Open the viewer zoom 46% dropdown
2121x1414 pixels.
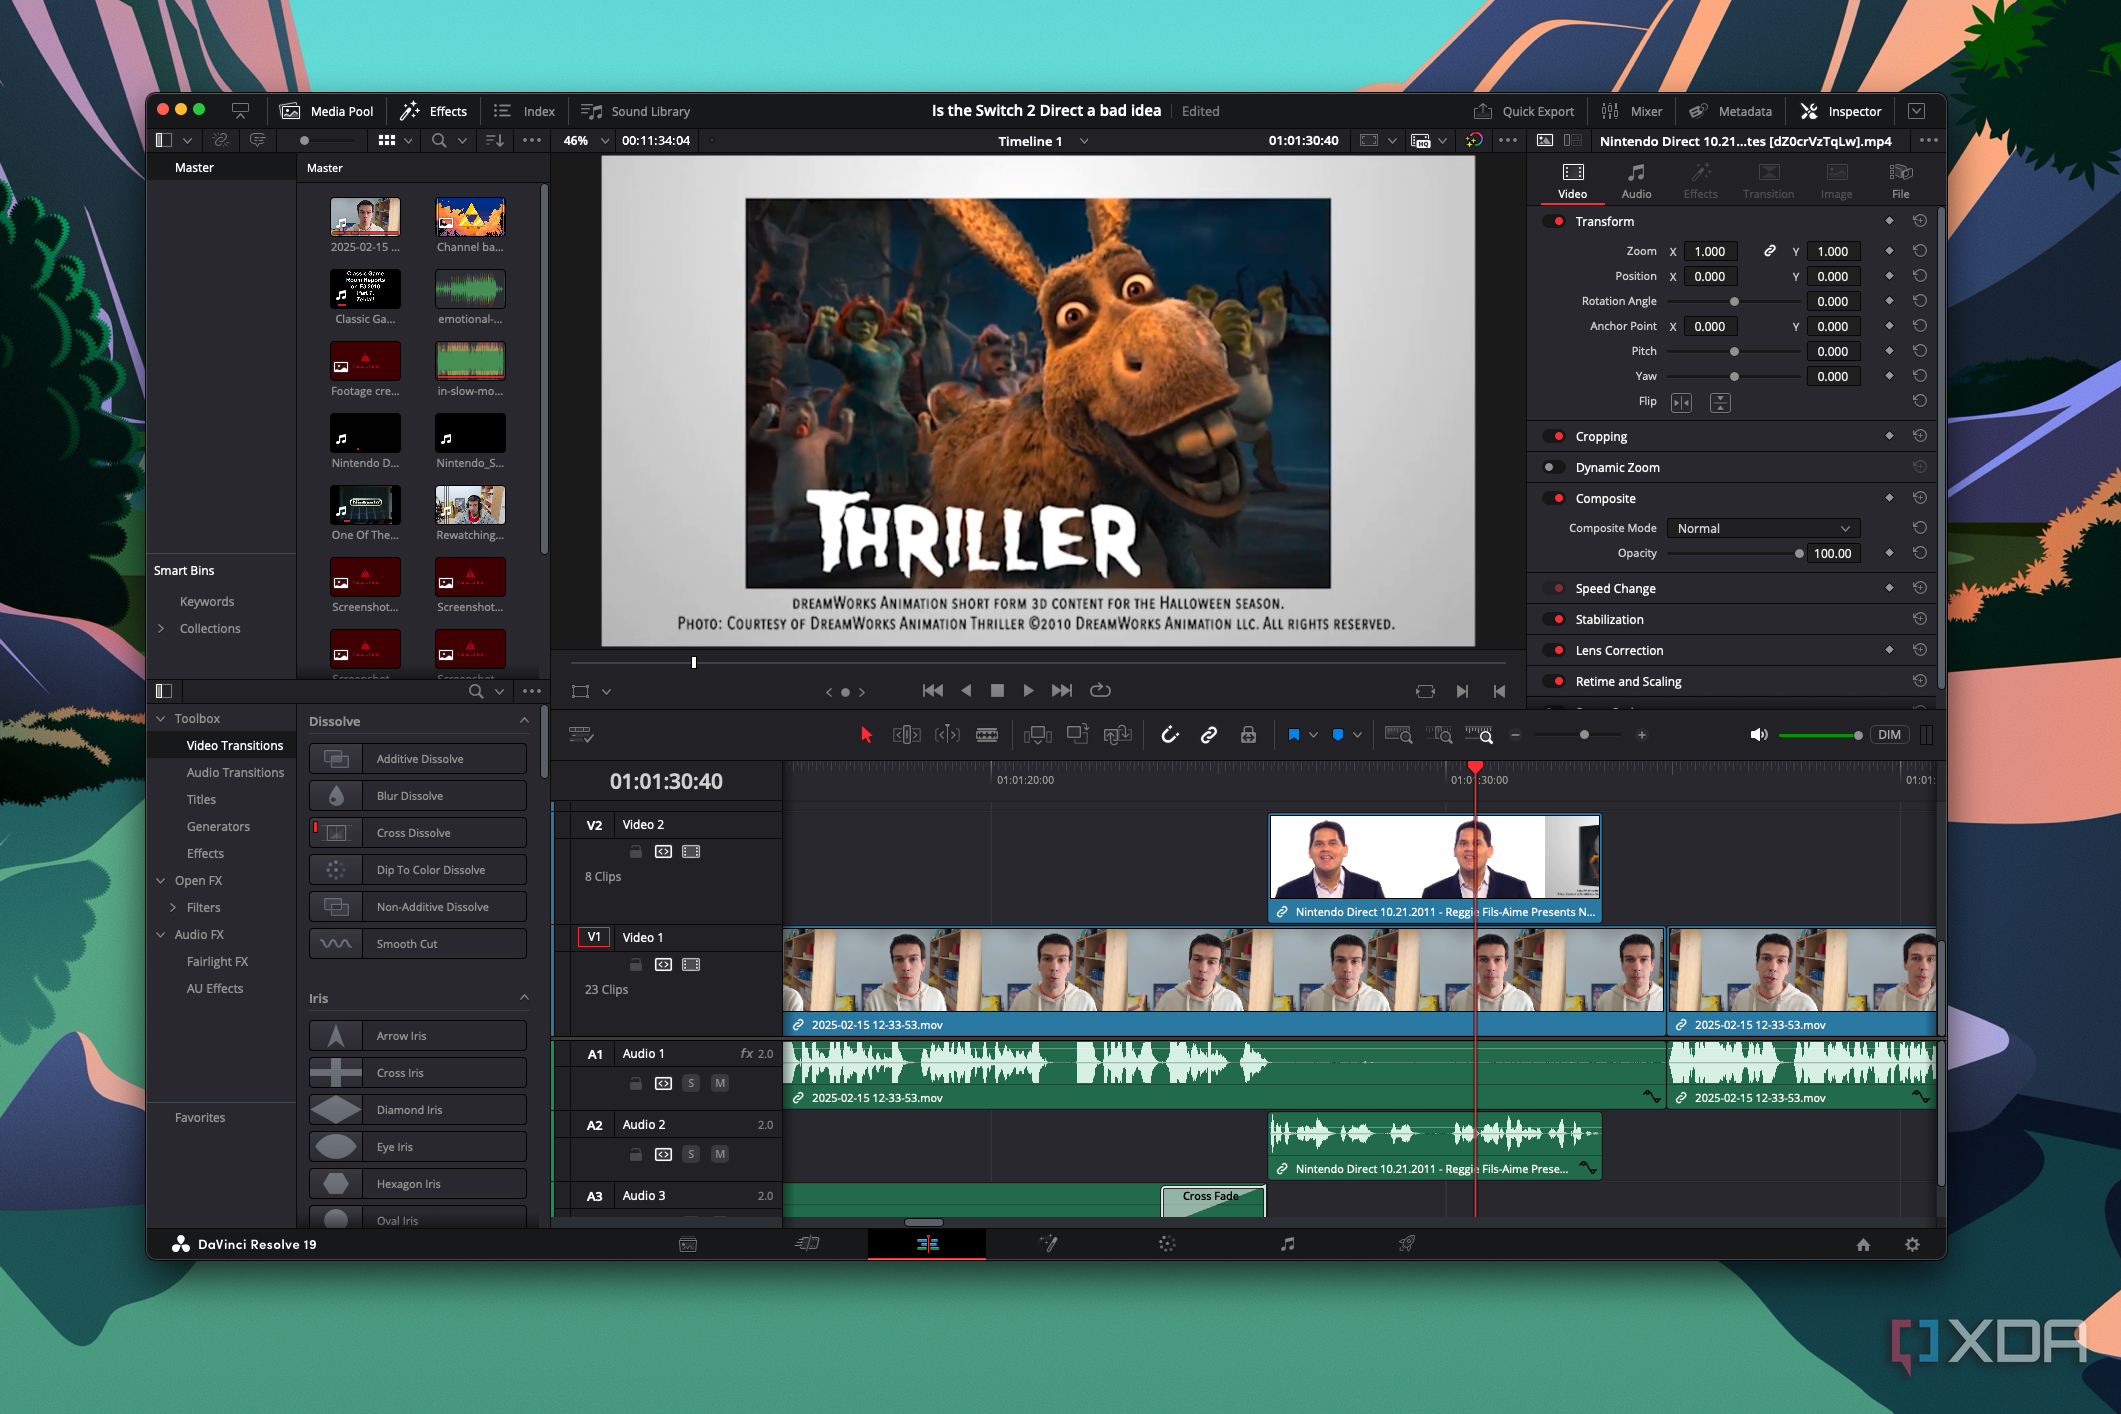click(x=586, y=141)
